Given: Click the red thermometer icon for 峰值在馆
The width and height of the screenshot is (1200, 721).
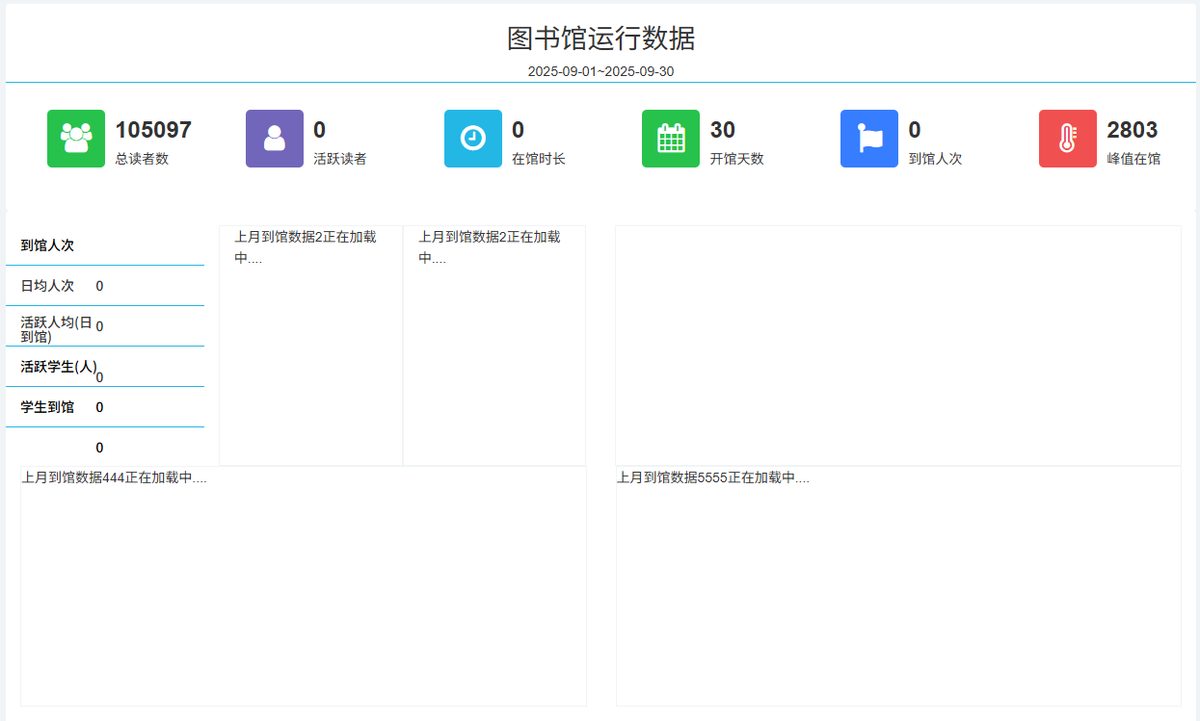Looking at the screenshot, I should point(1068,138).
